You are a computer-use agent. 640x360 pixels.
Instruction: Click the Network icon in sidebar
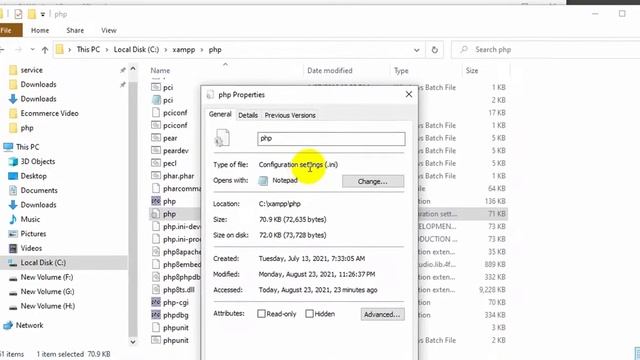click(8, 325)
